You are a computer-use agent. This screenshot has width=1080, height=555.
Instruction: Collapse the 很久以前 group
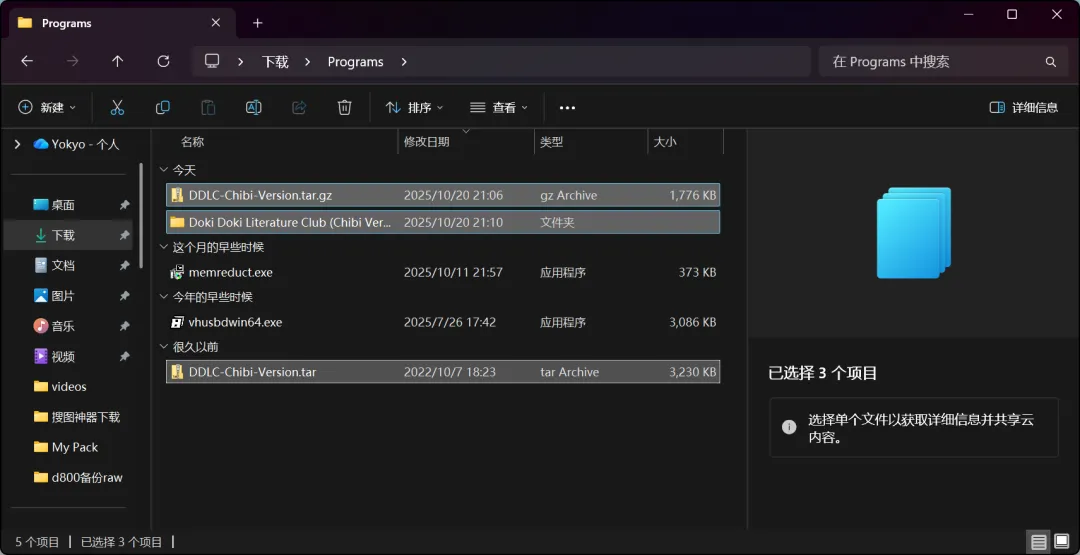click(163, 346)
